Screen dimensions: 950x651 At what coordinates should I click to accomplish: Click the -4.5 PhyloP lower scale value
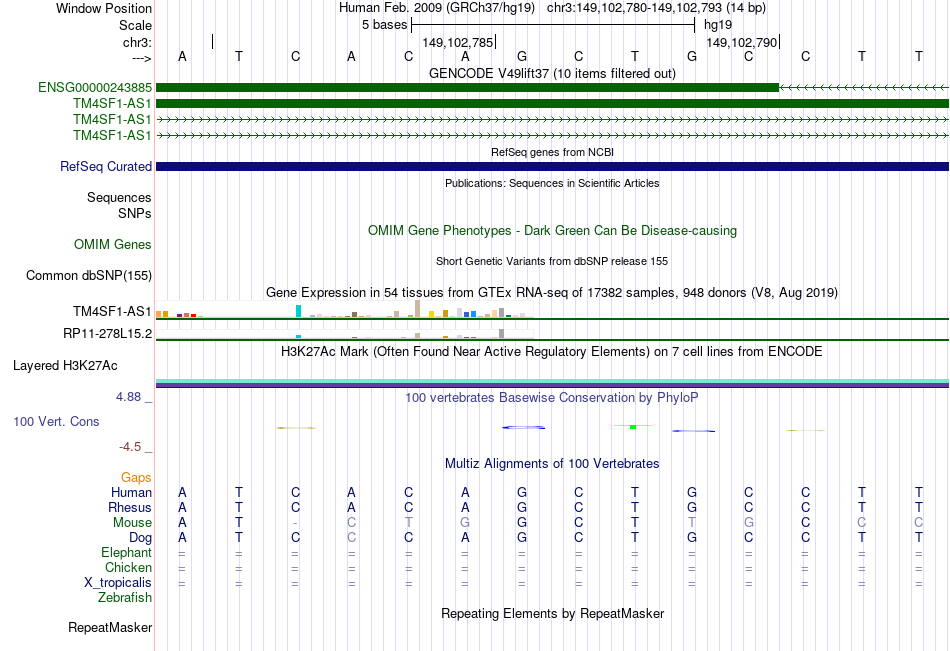pyautogui.click(x=130, y=447)
